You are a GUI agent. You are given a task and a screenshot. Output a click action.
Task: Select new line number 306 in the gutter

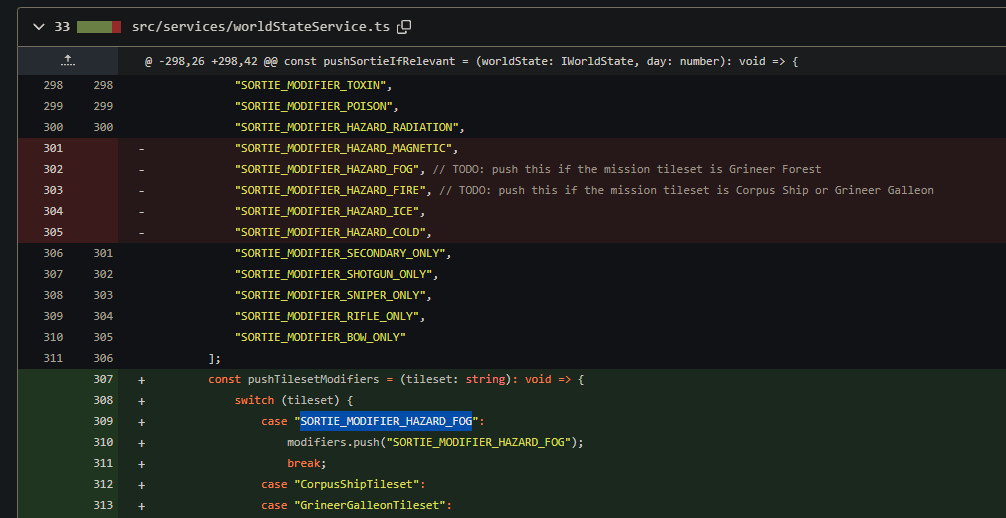click(x=102, y=358)
